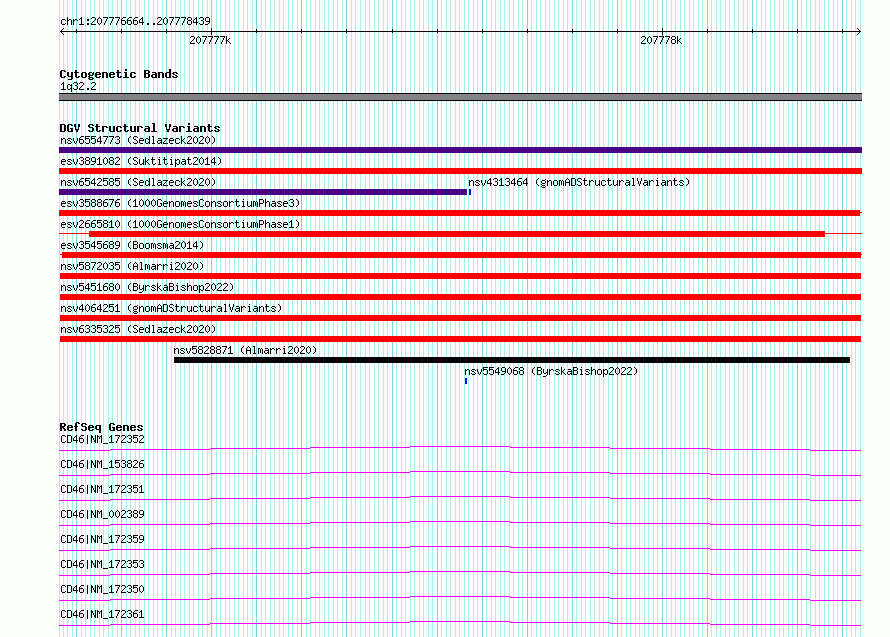Screen dimensions: 890x637
Task: Click the black bar of nsv5828871
Action: pyautogui.click(x=512, y=360)
